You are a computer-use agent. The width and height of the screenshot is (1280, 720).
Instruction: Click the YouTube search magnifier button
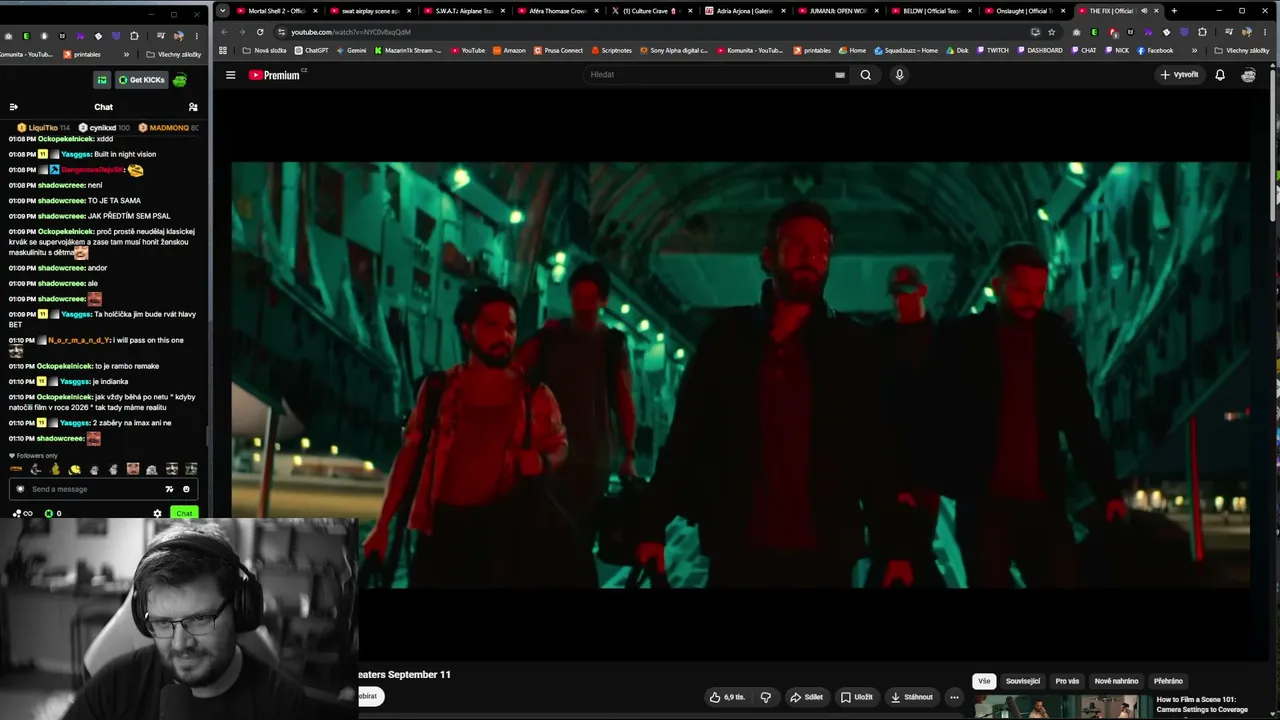[x=866, y=75]
